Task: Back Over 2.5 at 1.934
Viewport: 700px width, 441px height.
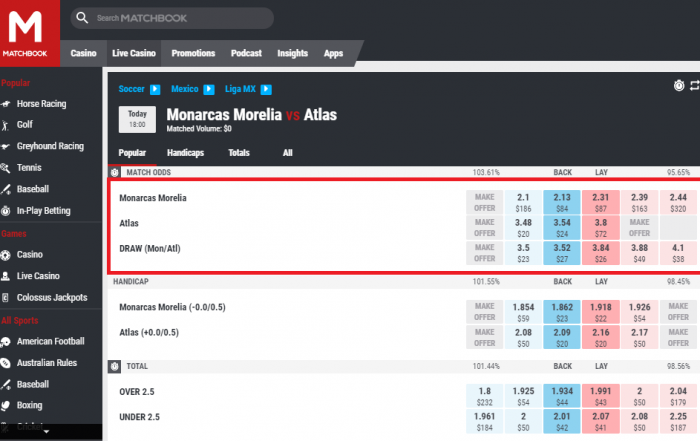Action: tap(562, 396)
